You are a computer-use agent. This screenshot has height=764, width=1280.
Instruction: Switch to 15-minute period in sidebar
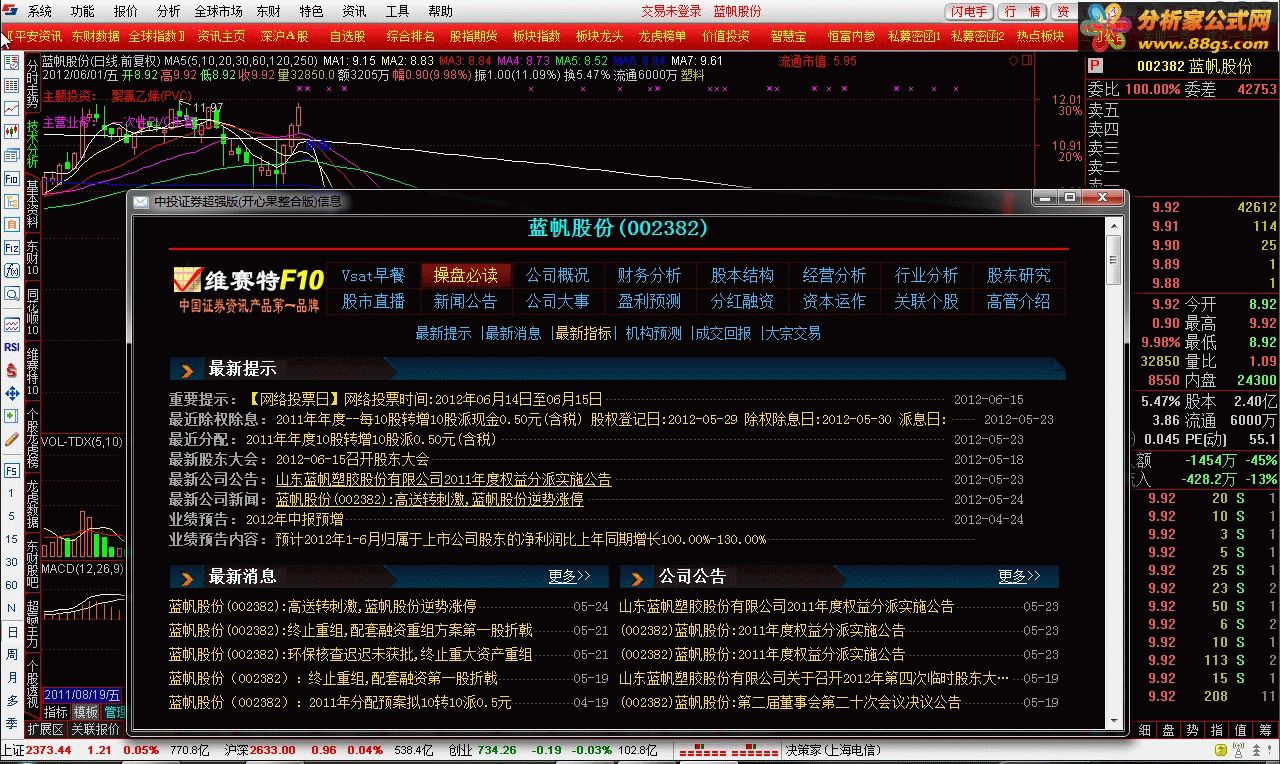point(12,539)
